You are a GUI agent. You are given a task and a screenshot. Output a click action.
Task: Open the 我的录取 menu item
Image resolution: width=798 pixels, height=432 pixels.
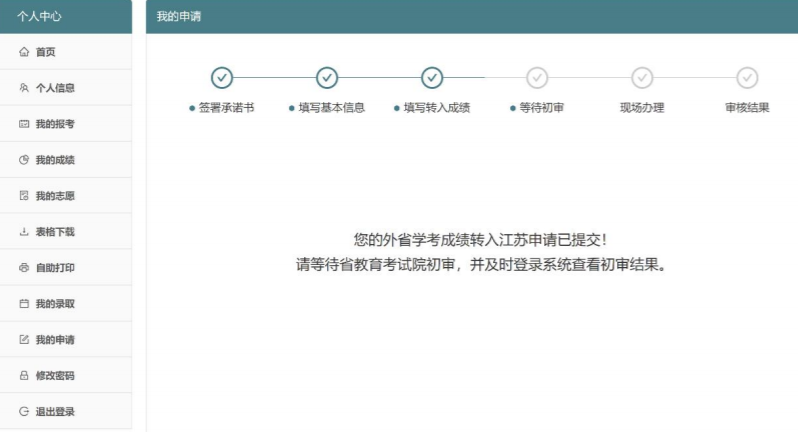(55, 304)
